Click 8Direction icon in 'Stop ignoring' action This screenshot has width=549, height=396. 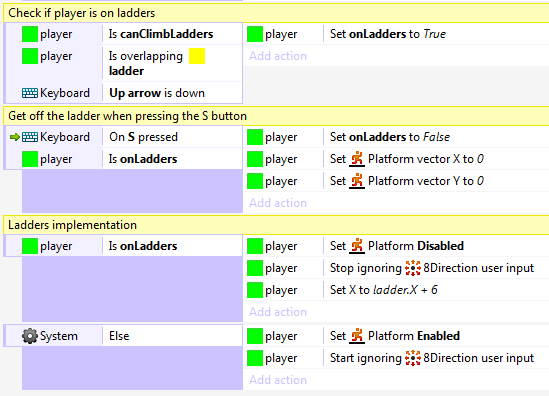(413, 268)
